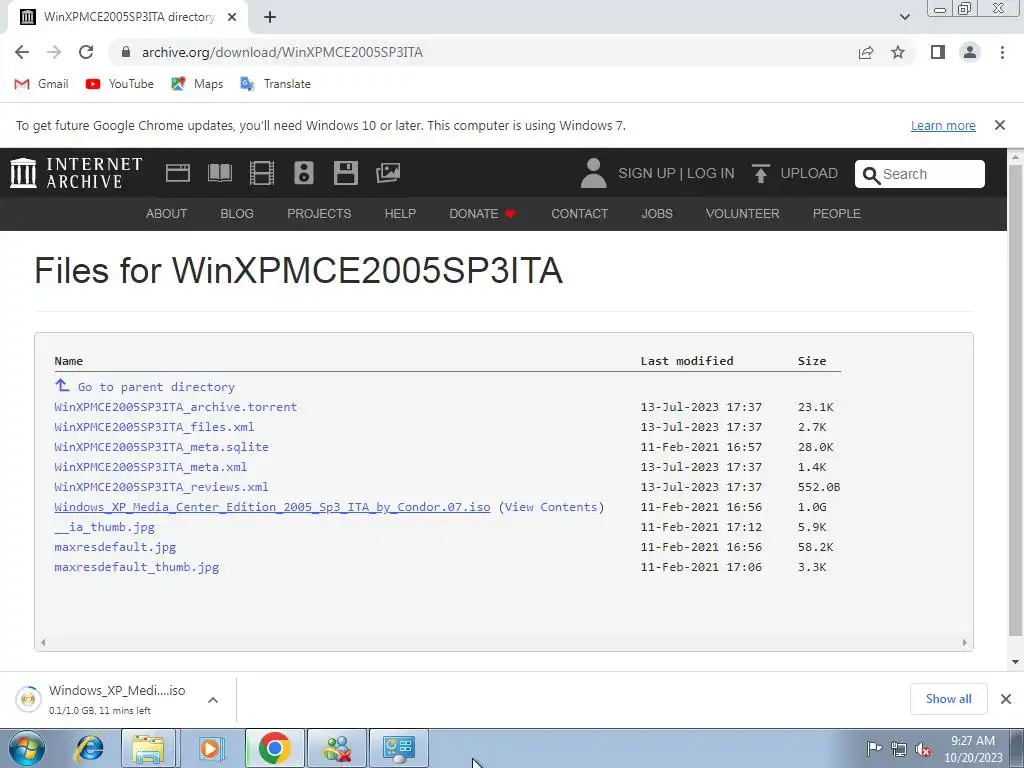Open the Software floppy disk icon

pos(345,173)
